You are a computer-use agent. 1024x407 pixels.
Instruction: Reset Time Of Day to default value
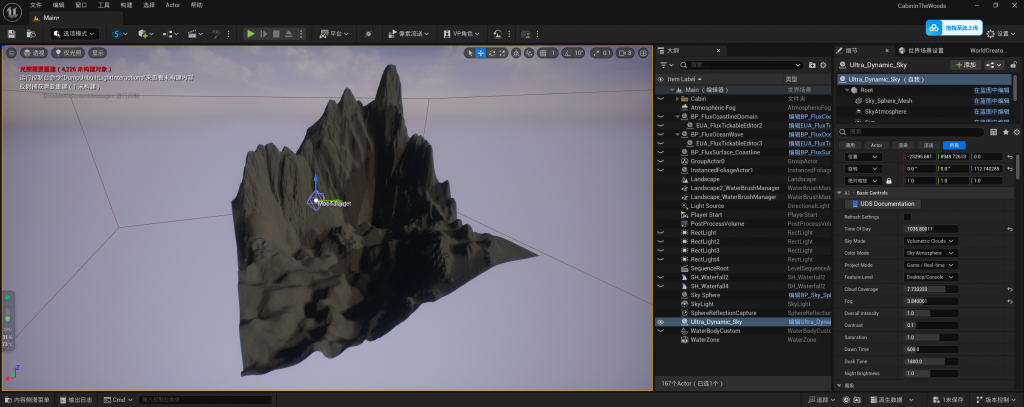1011,229
